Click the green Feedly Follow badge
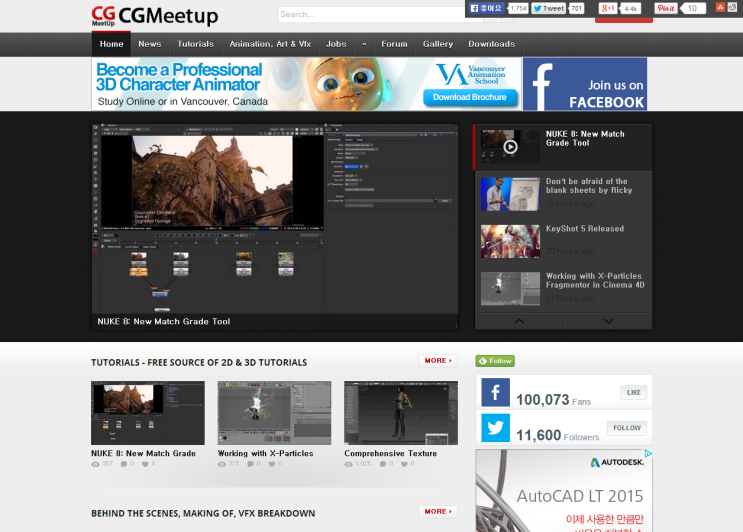Viewport: 743px width, 532px height. click(495, 361)
